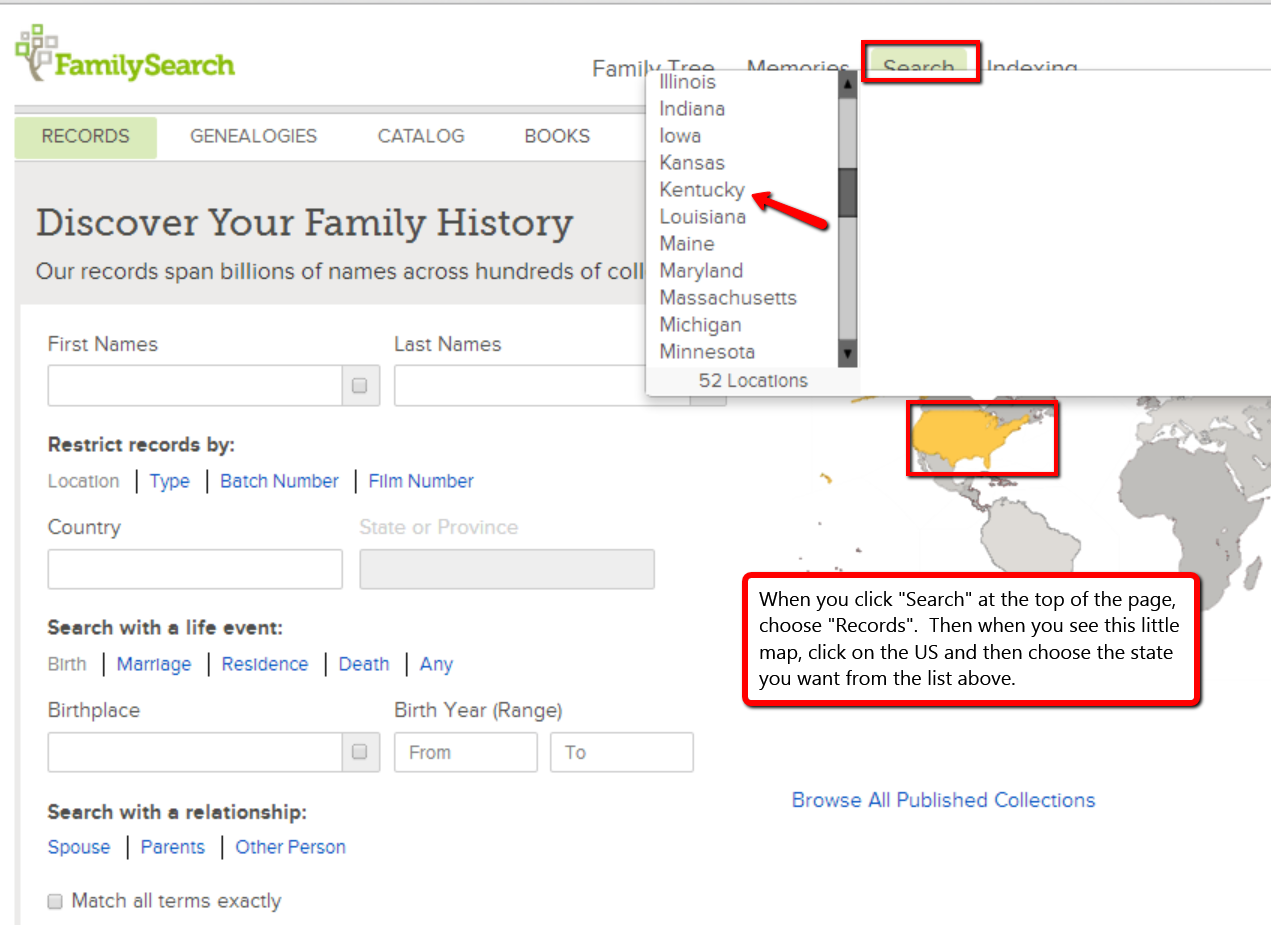Screen dimensions: 1271x925
Task: Select the Birth life event
Action: pyautogui.click(x=67, y=664)
